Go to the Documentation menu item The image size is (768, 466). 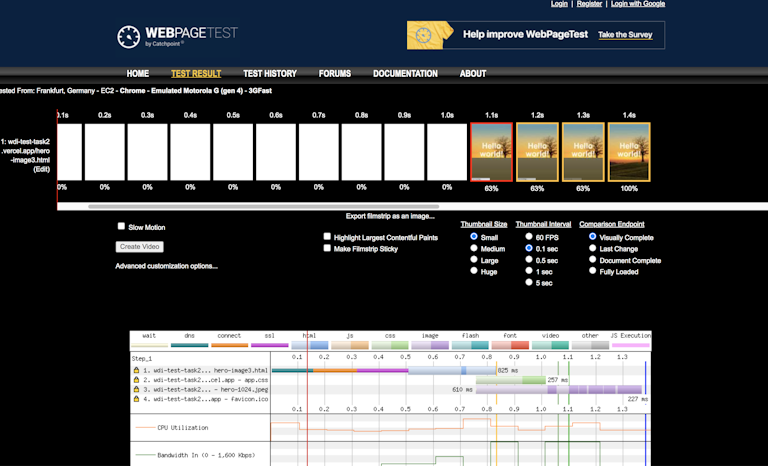(x=405, y=74)
